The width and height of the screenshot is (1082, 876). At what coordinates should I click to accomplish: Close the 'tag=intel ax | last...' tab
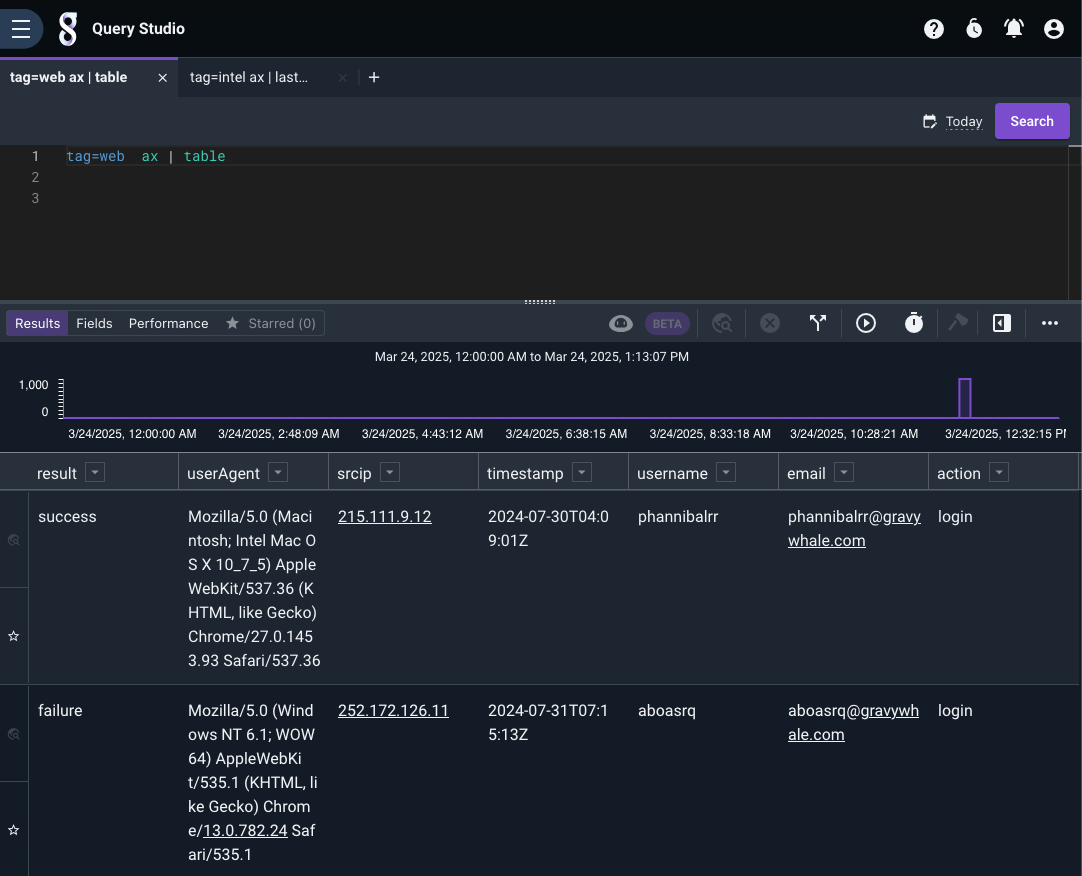(x=342, y=78)
